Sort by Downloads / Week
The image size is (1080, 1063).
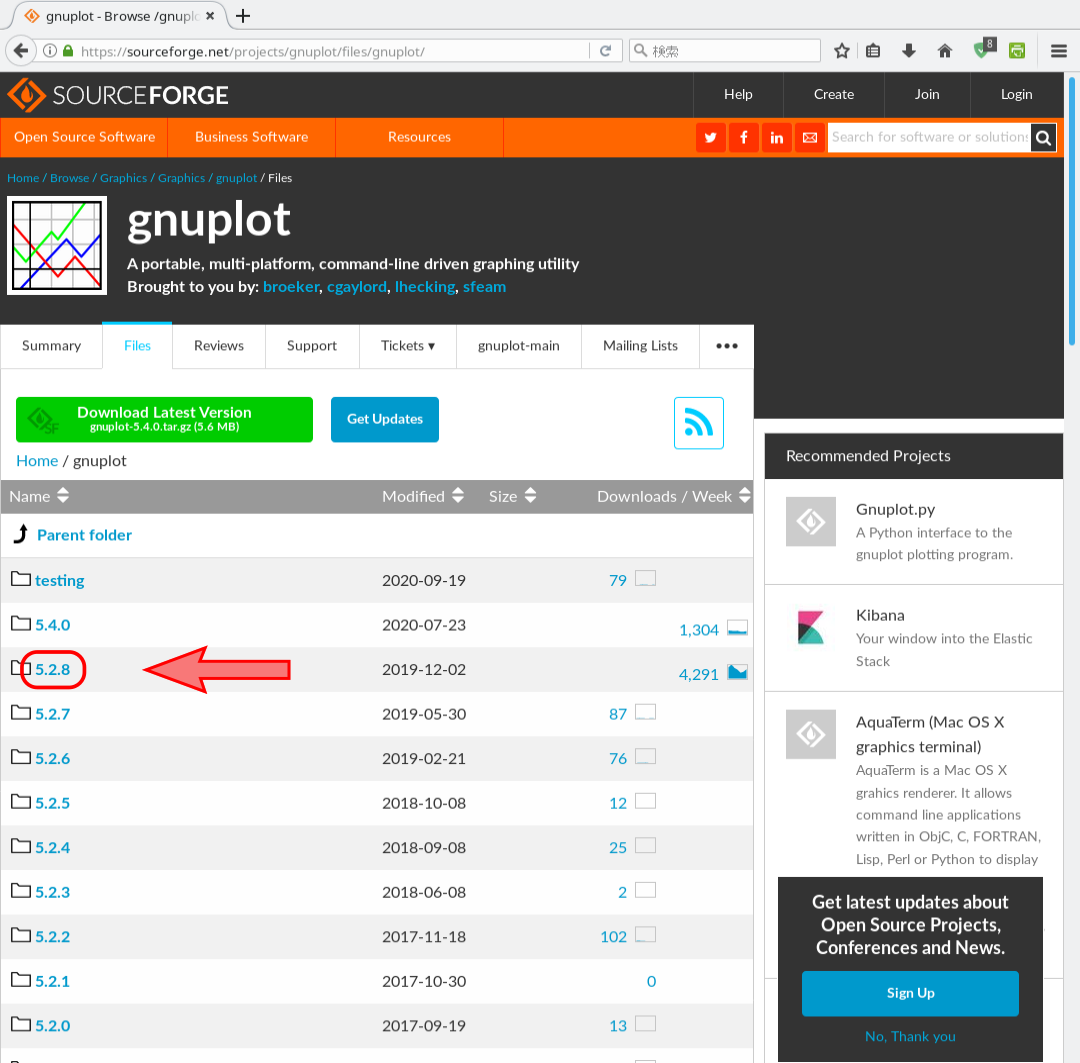[x=674, y=496]
